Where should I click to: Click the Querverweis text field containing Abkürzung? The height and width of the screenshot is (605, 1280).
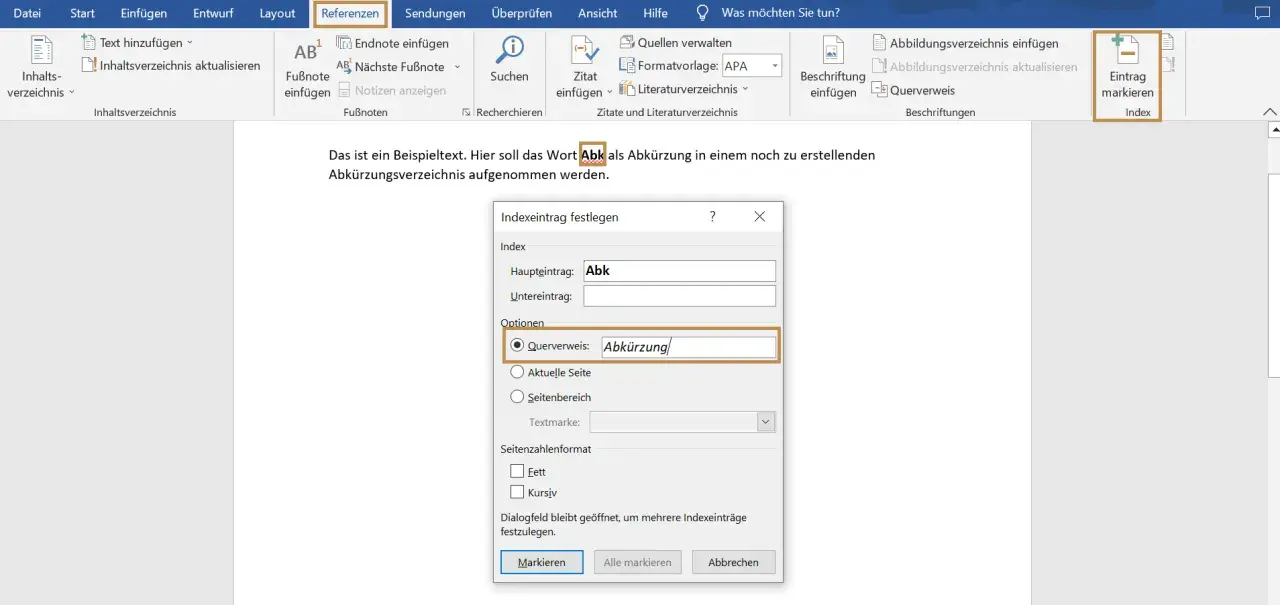[688, 347]
